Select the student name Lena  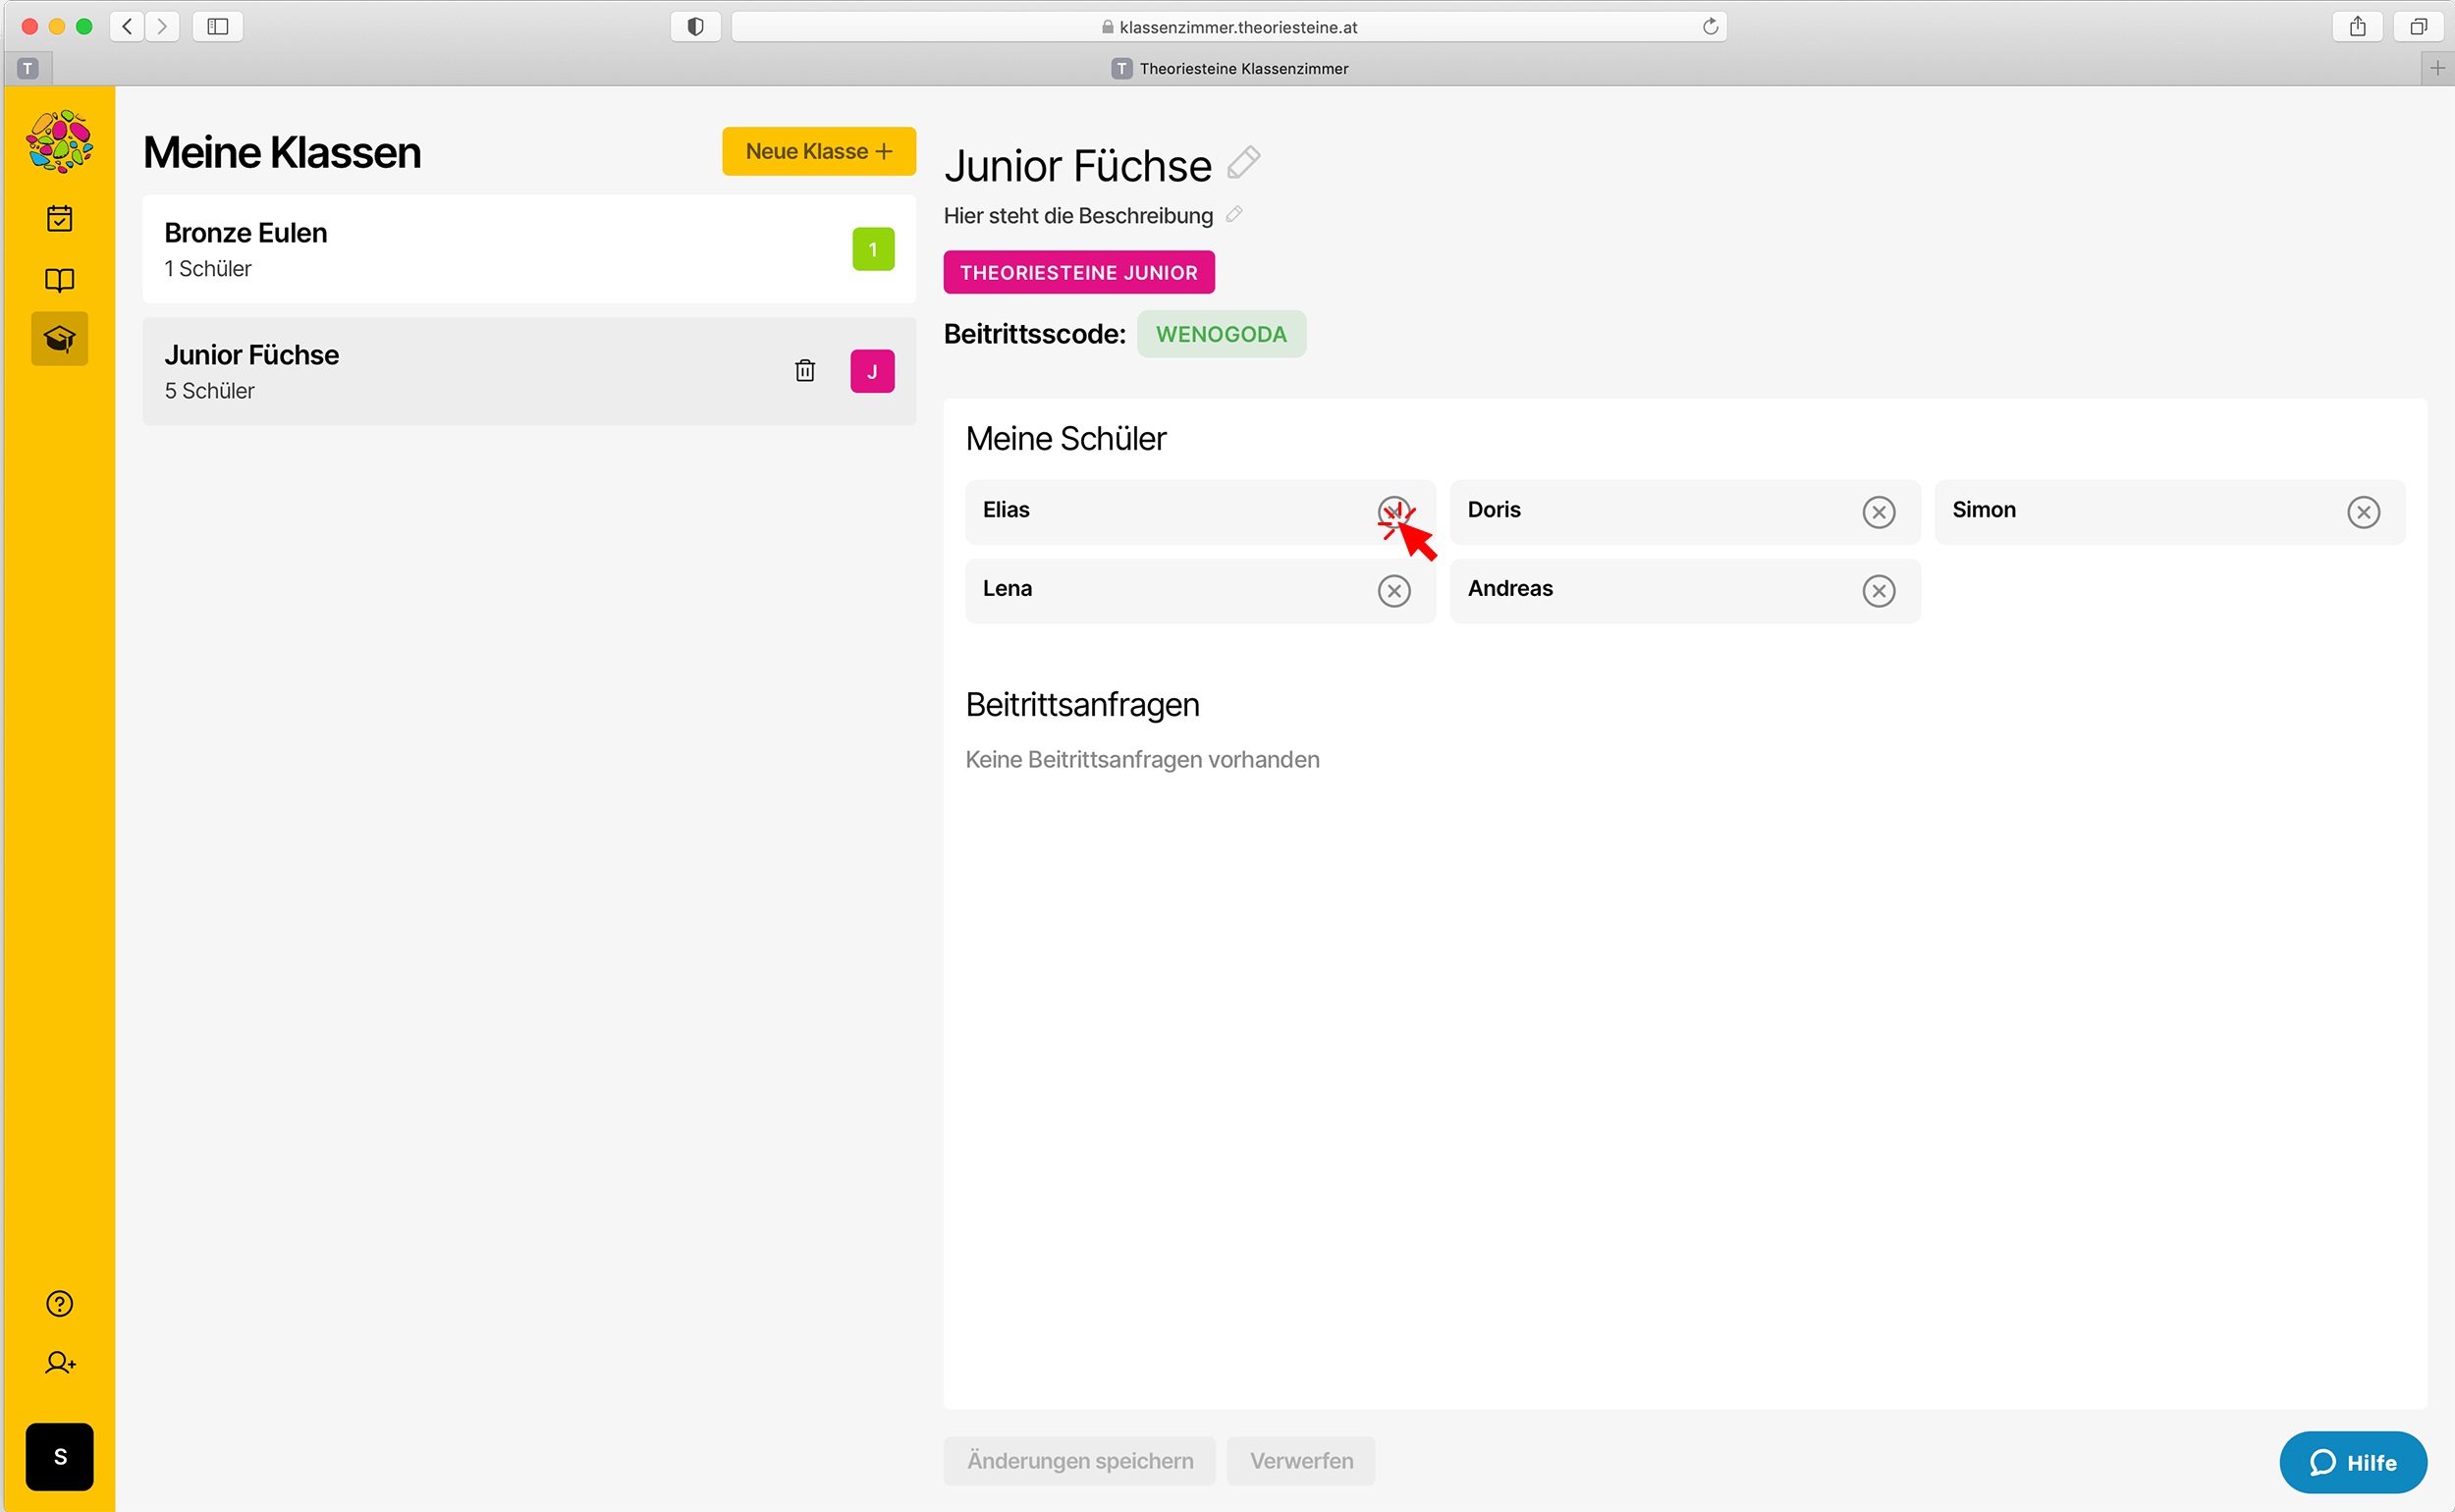click(1007, 589)
